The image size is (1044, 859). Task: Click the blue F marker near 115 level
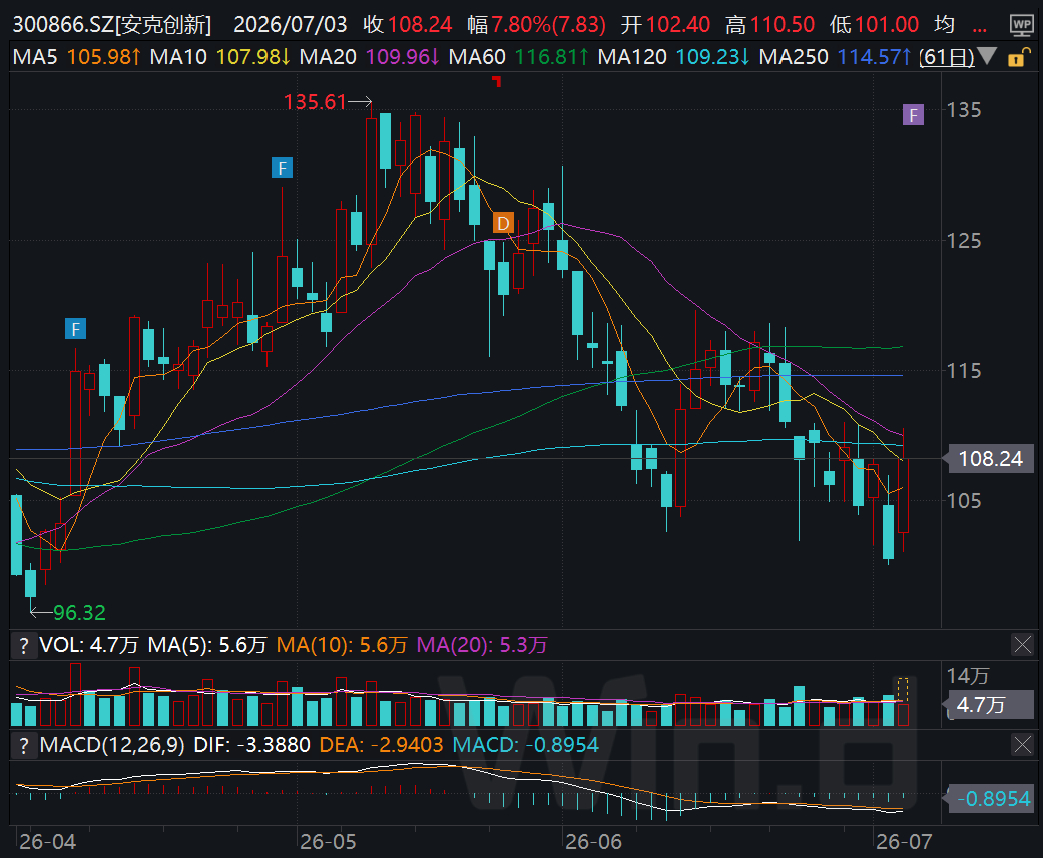pos(75,329)
